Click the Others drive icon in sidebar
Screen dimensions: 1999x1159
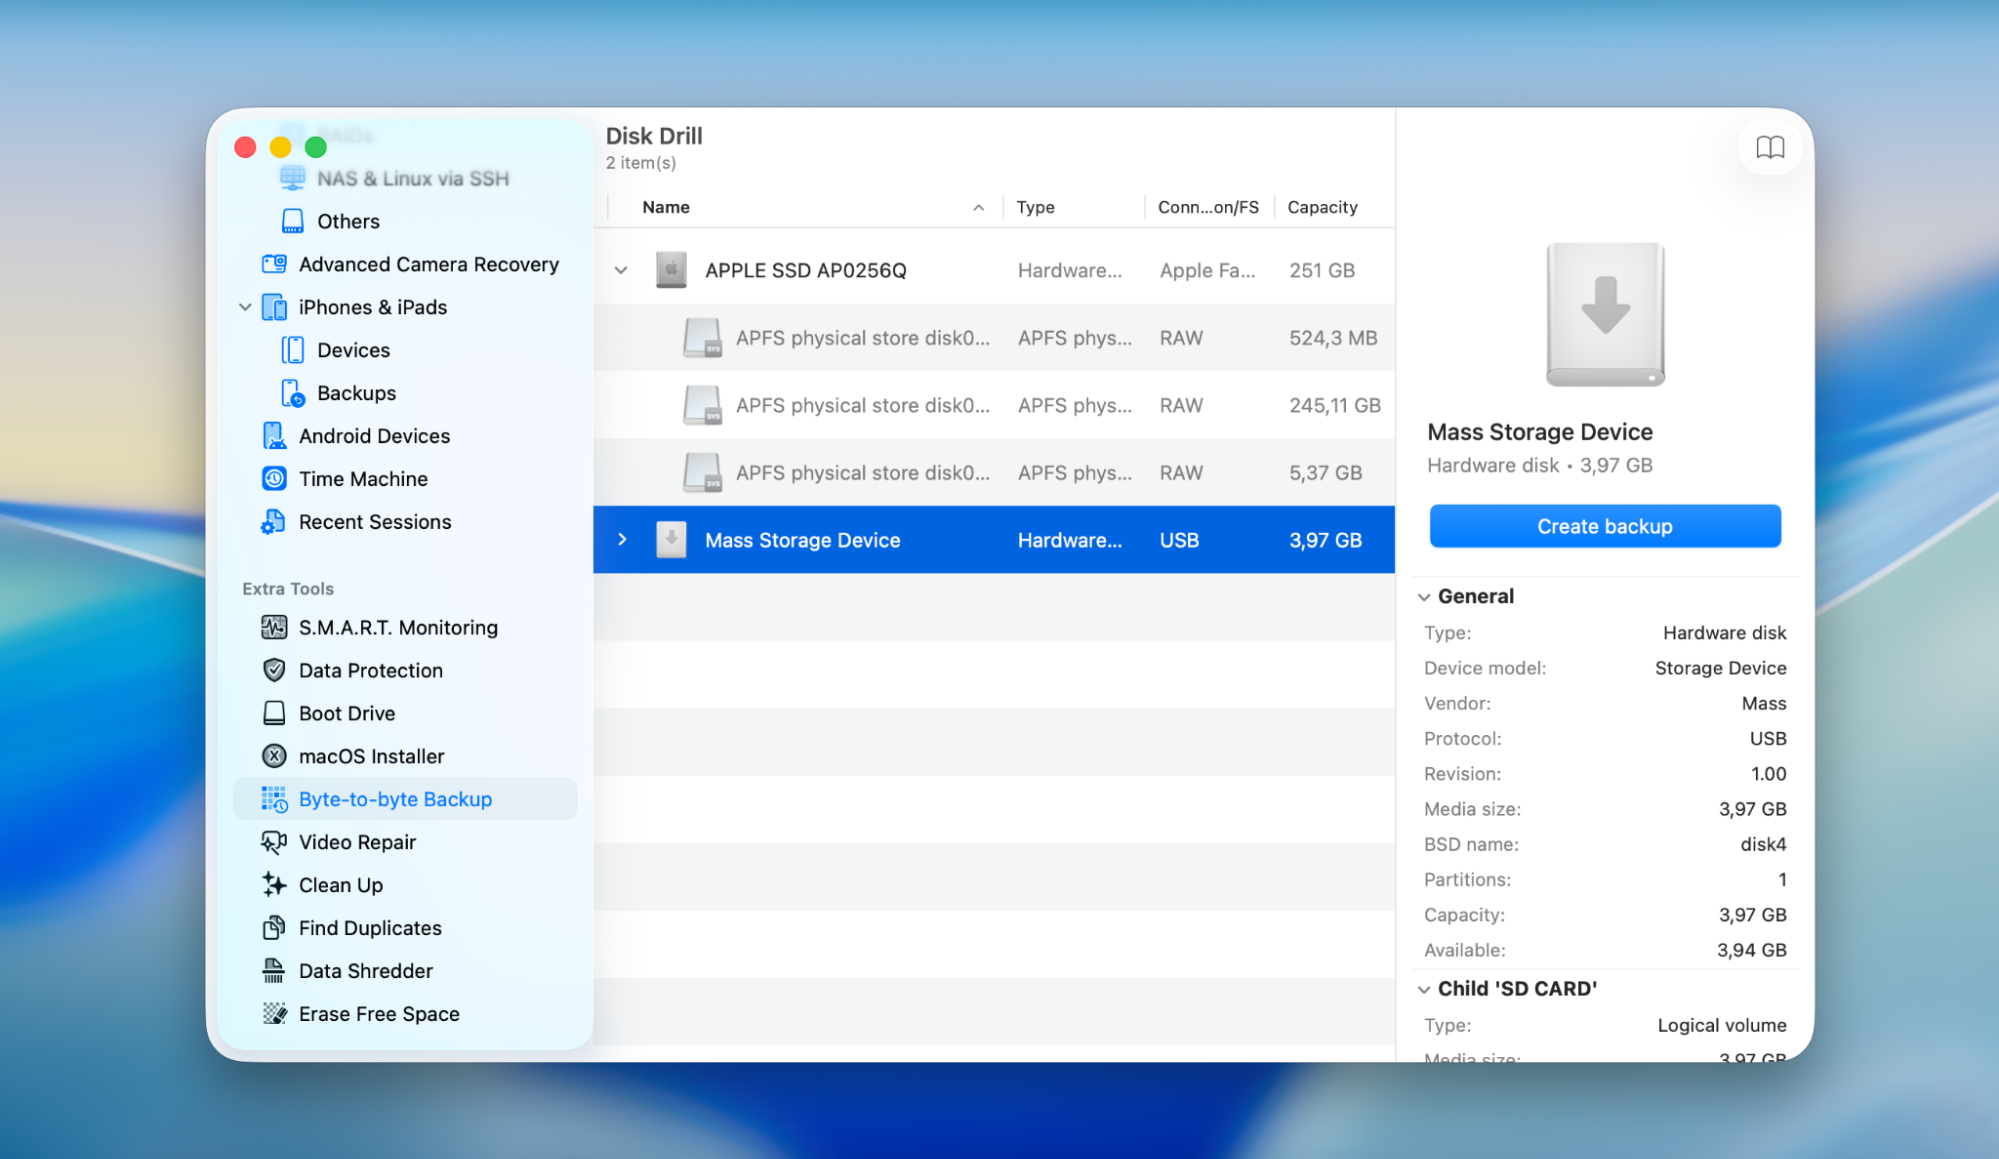[293, 221]
